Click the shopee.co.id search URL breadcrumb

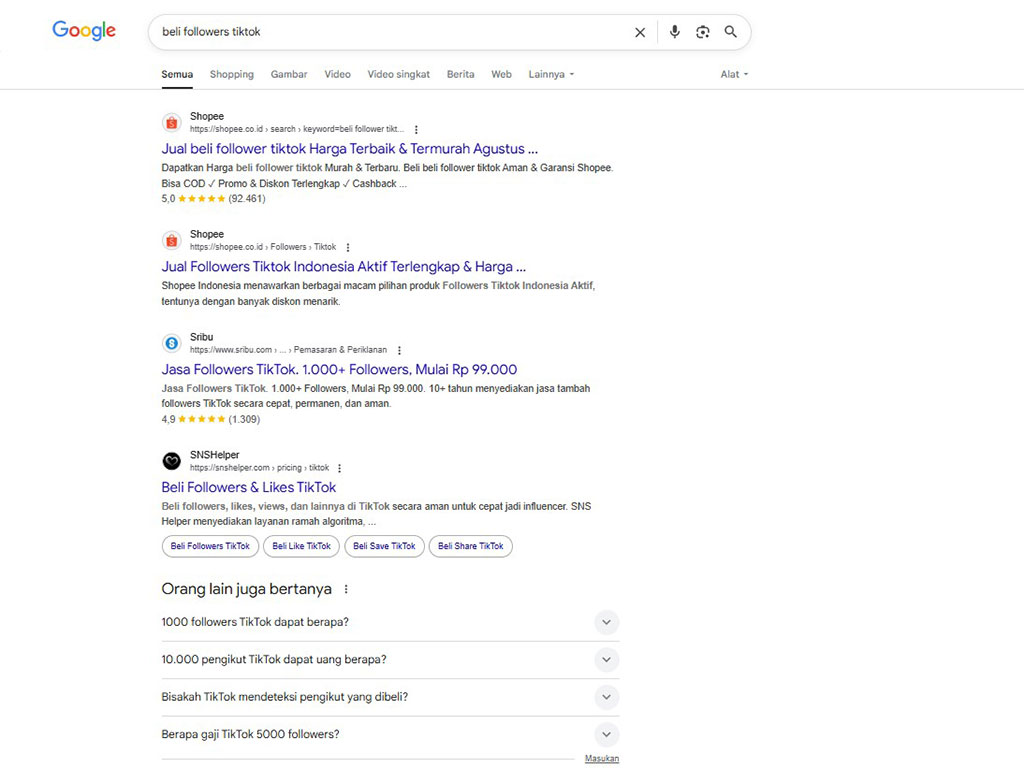point(297,129)
